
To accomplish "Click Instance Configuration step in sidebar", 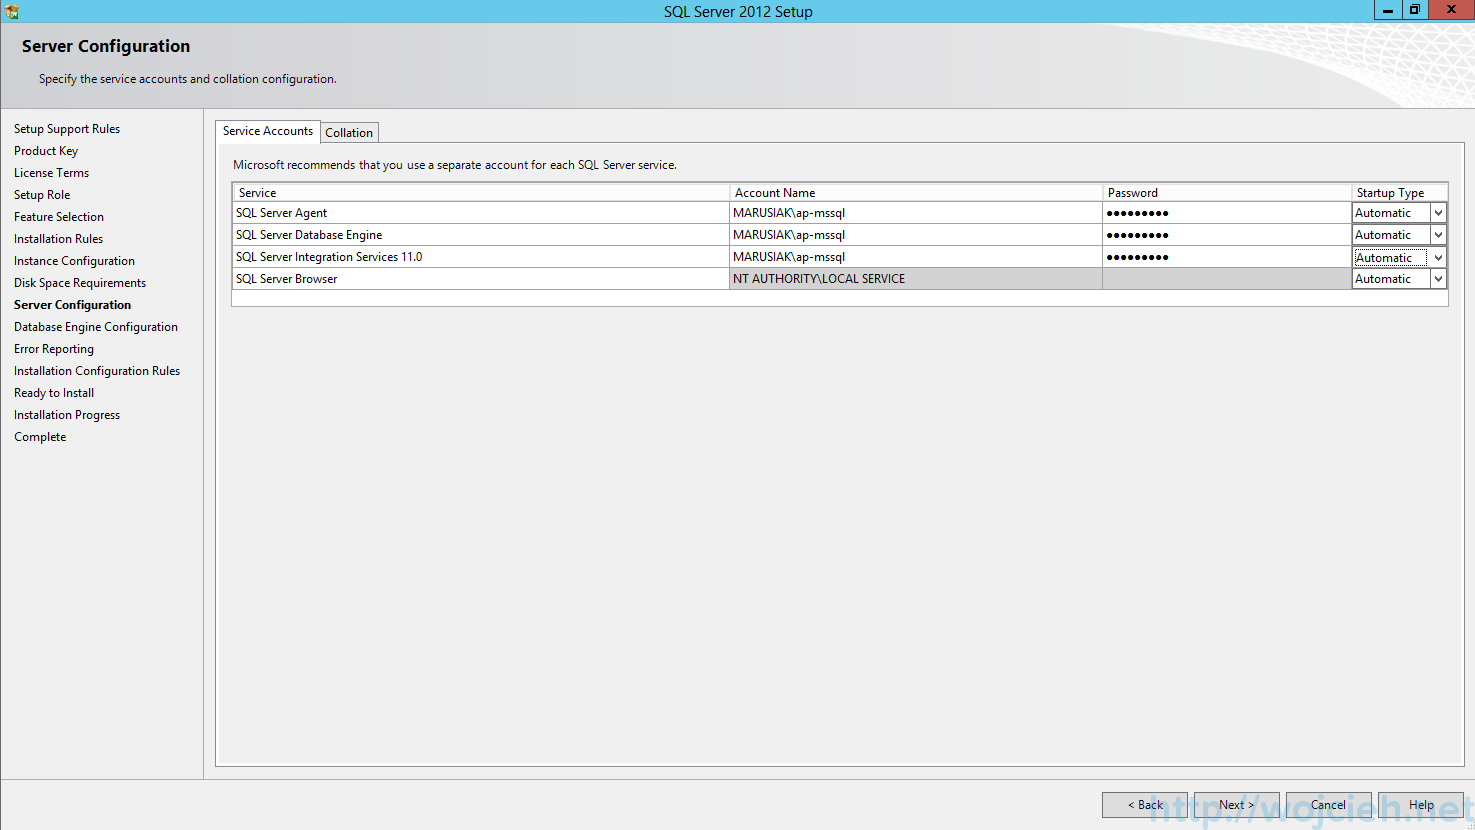I will (x=74, y=261).
